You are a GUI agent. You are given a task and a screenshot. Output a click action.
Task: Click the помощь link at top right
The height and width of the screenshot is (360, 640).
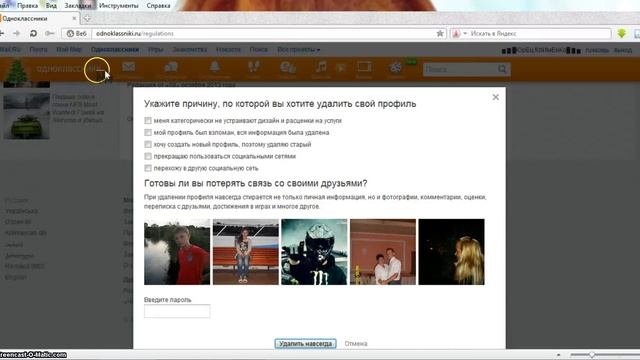click(597, 50)
